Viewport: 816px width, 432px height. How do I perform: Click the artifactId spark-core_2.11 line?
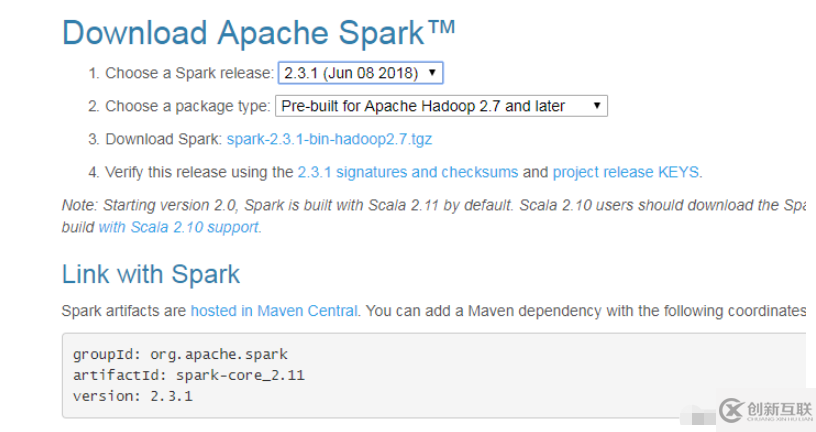[x=188, y=375]
